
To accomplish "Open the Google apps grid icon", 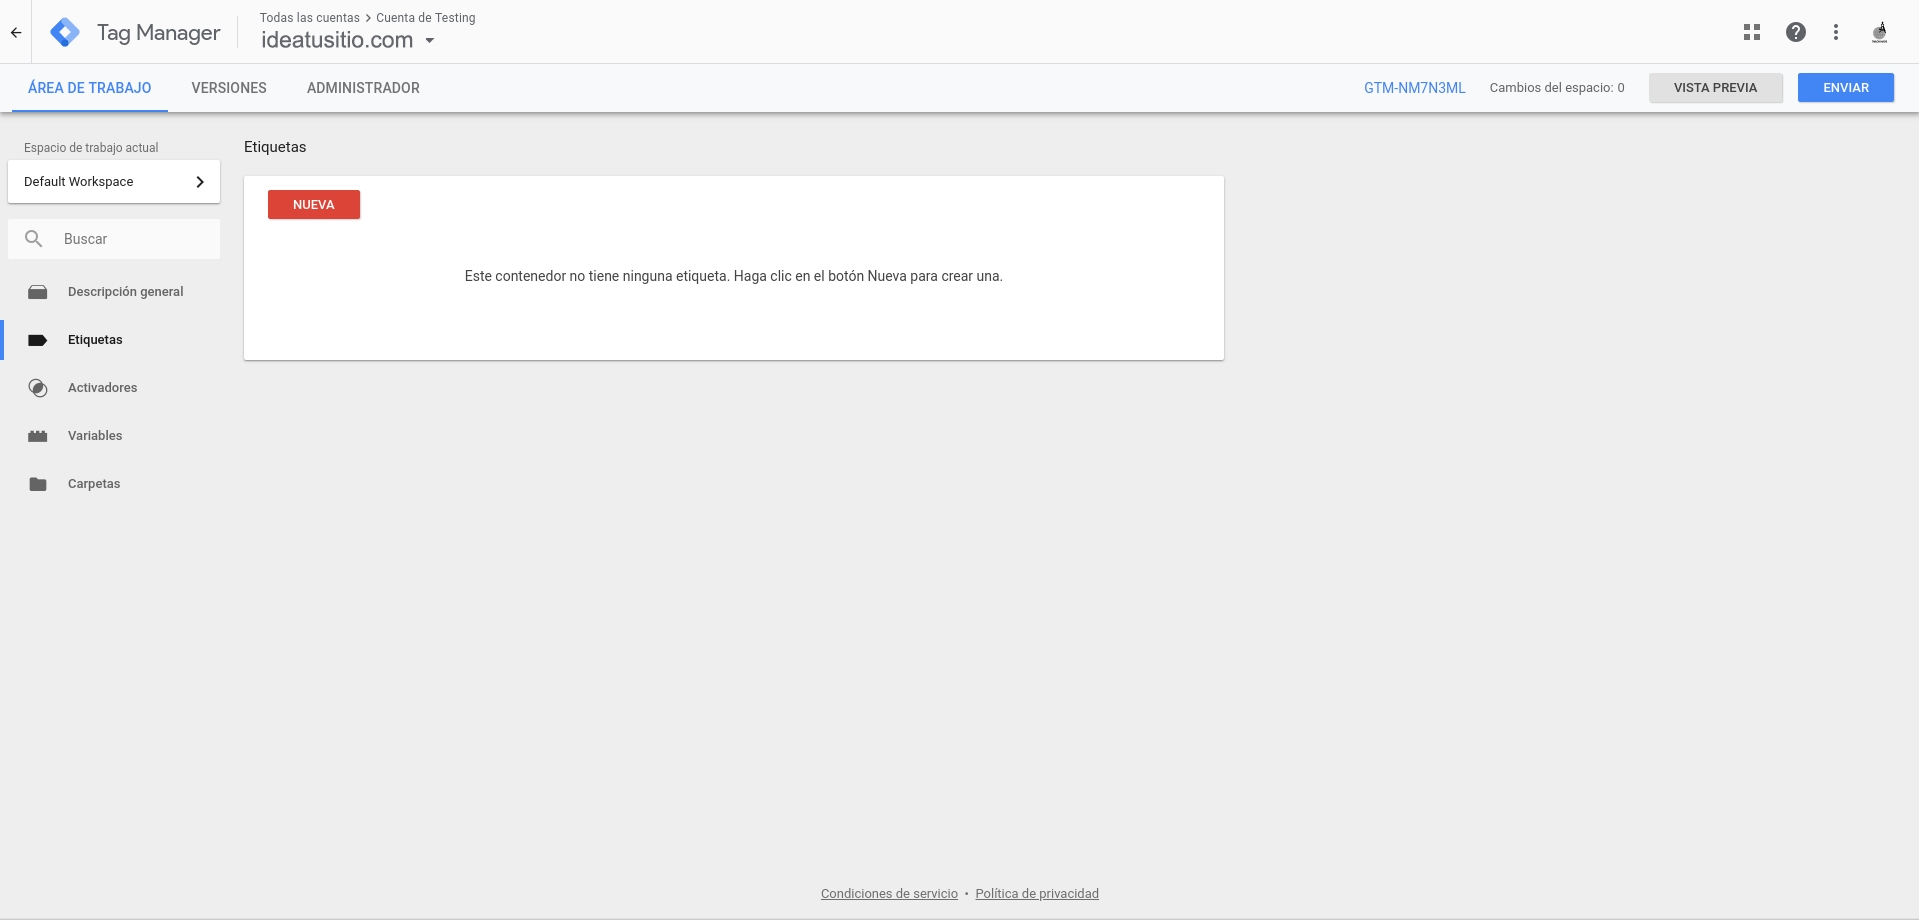I will pos(1751,32).
